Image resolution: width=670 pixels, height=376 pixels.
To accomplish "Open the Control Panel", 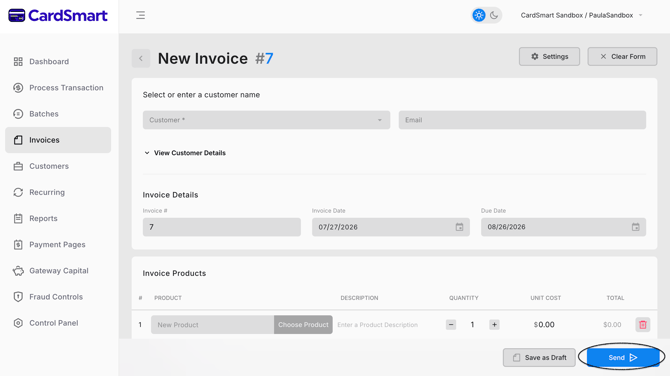I will point(58,323).
